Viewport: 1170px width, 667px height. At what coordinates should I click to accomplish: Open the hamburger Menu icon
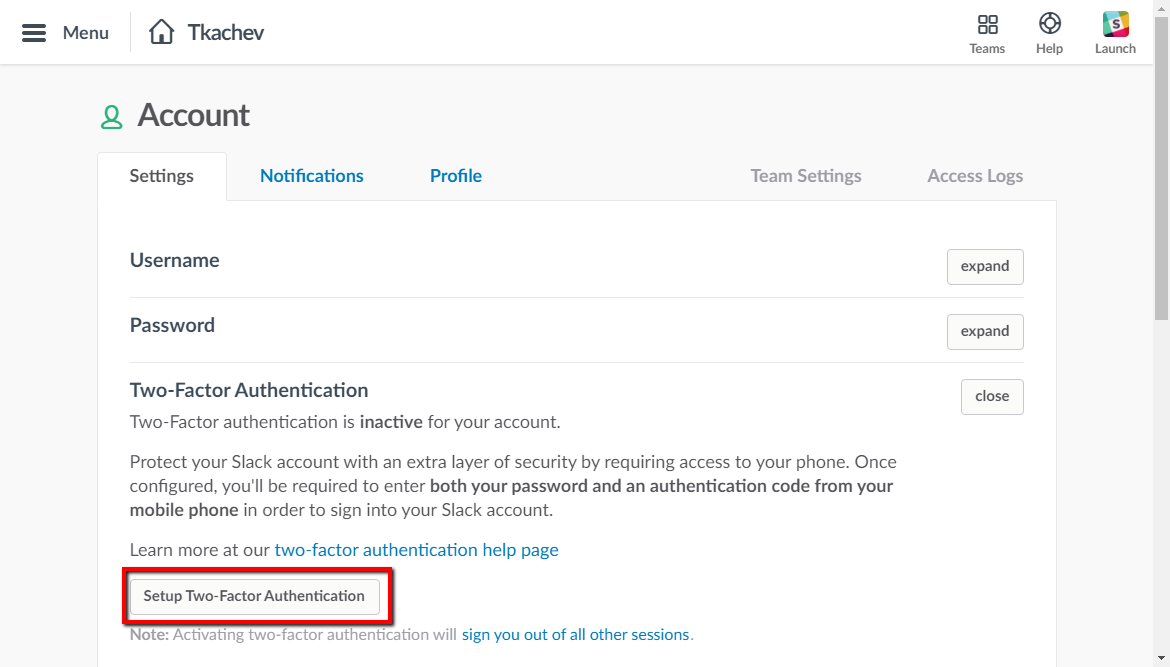34,33
